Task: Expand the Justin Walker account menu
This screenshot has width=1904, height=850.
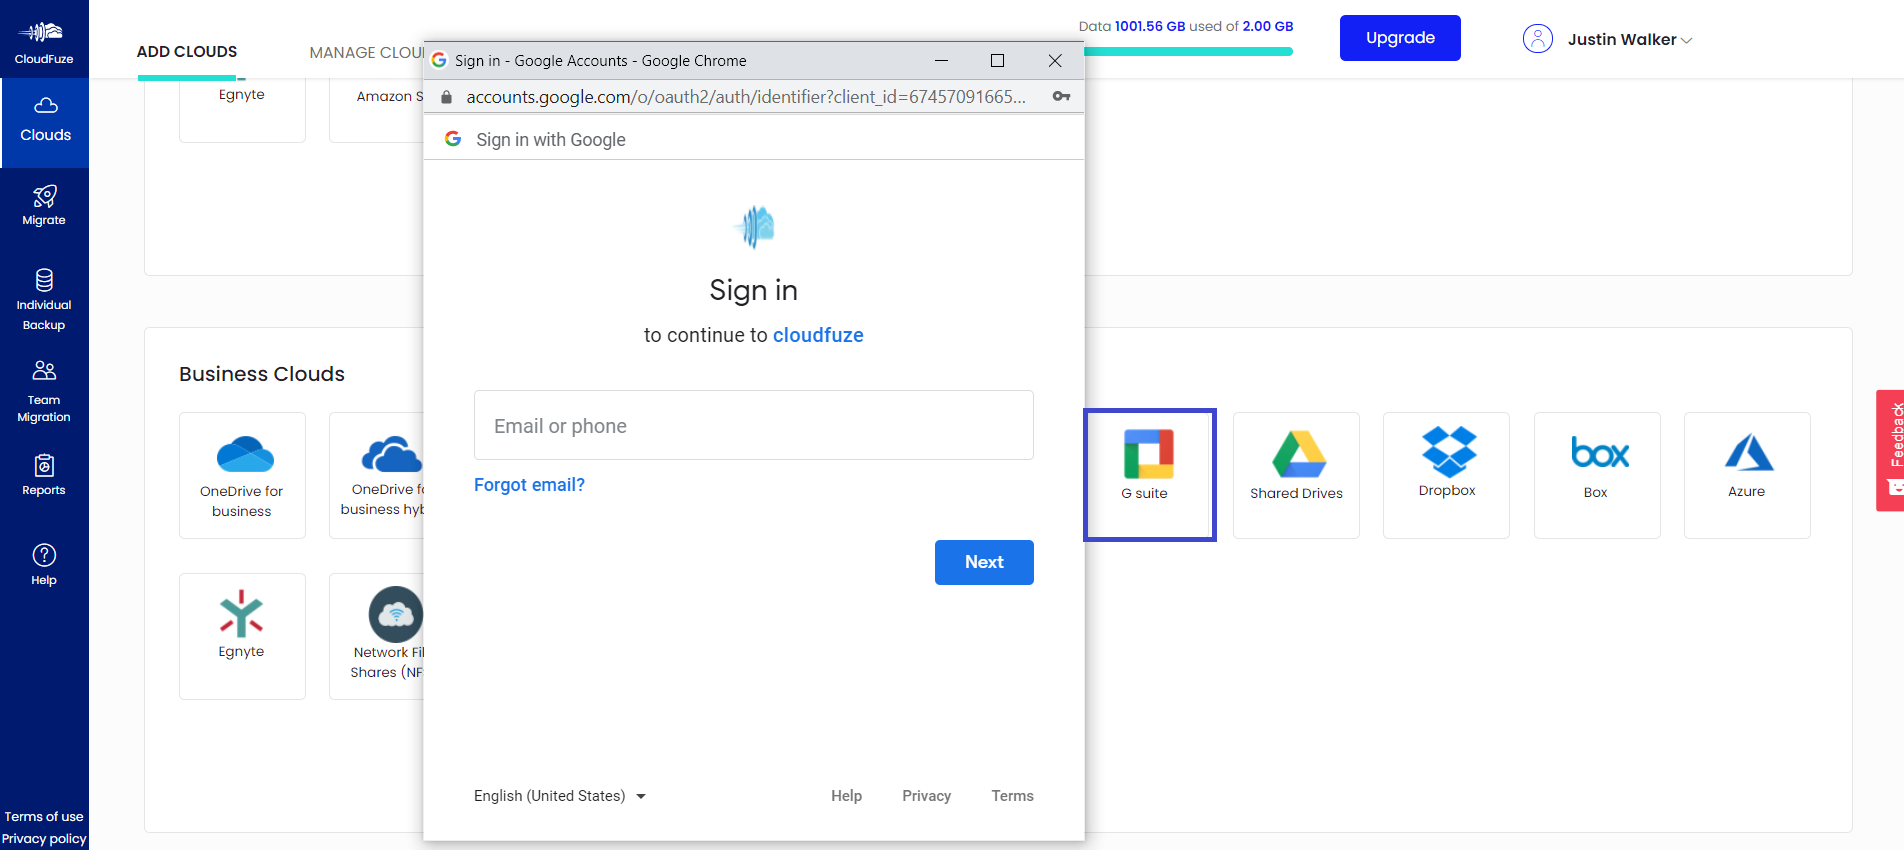Action: (1629, 39)
